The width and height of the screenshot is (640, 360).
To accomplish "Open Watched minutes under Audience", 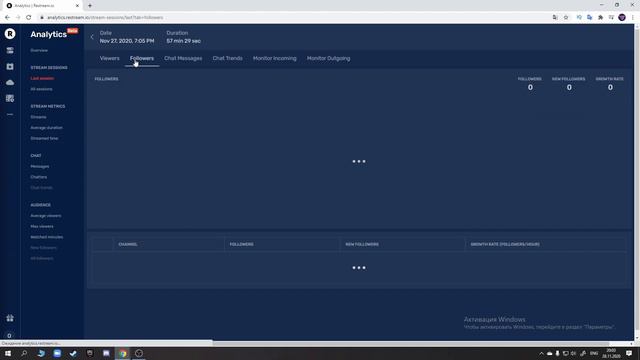I will click(47, 237).
